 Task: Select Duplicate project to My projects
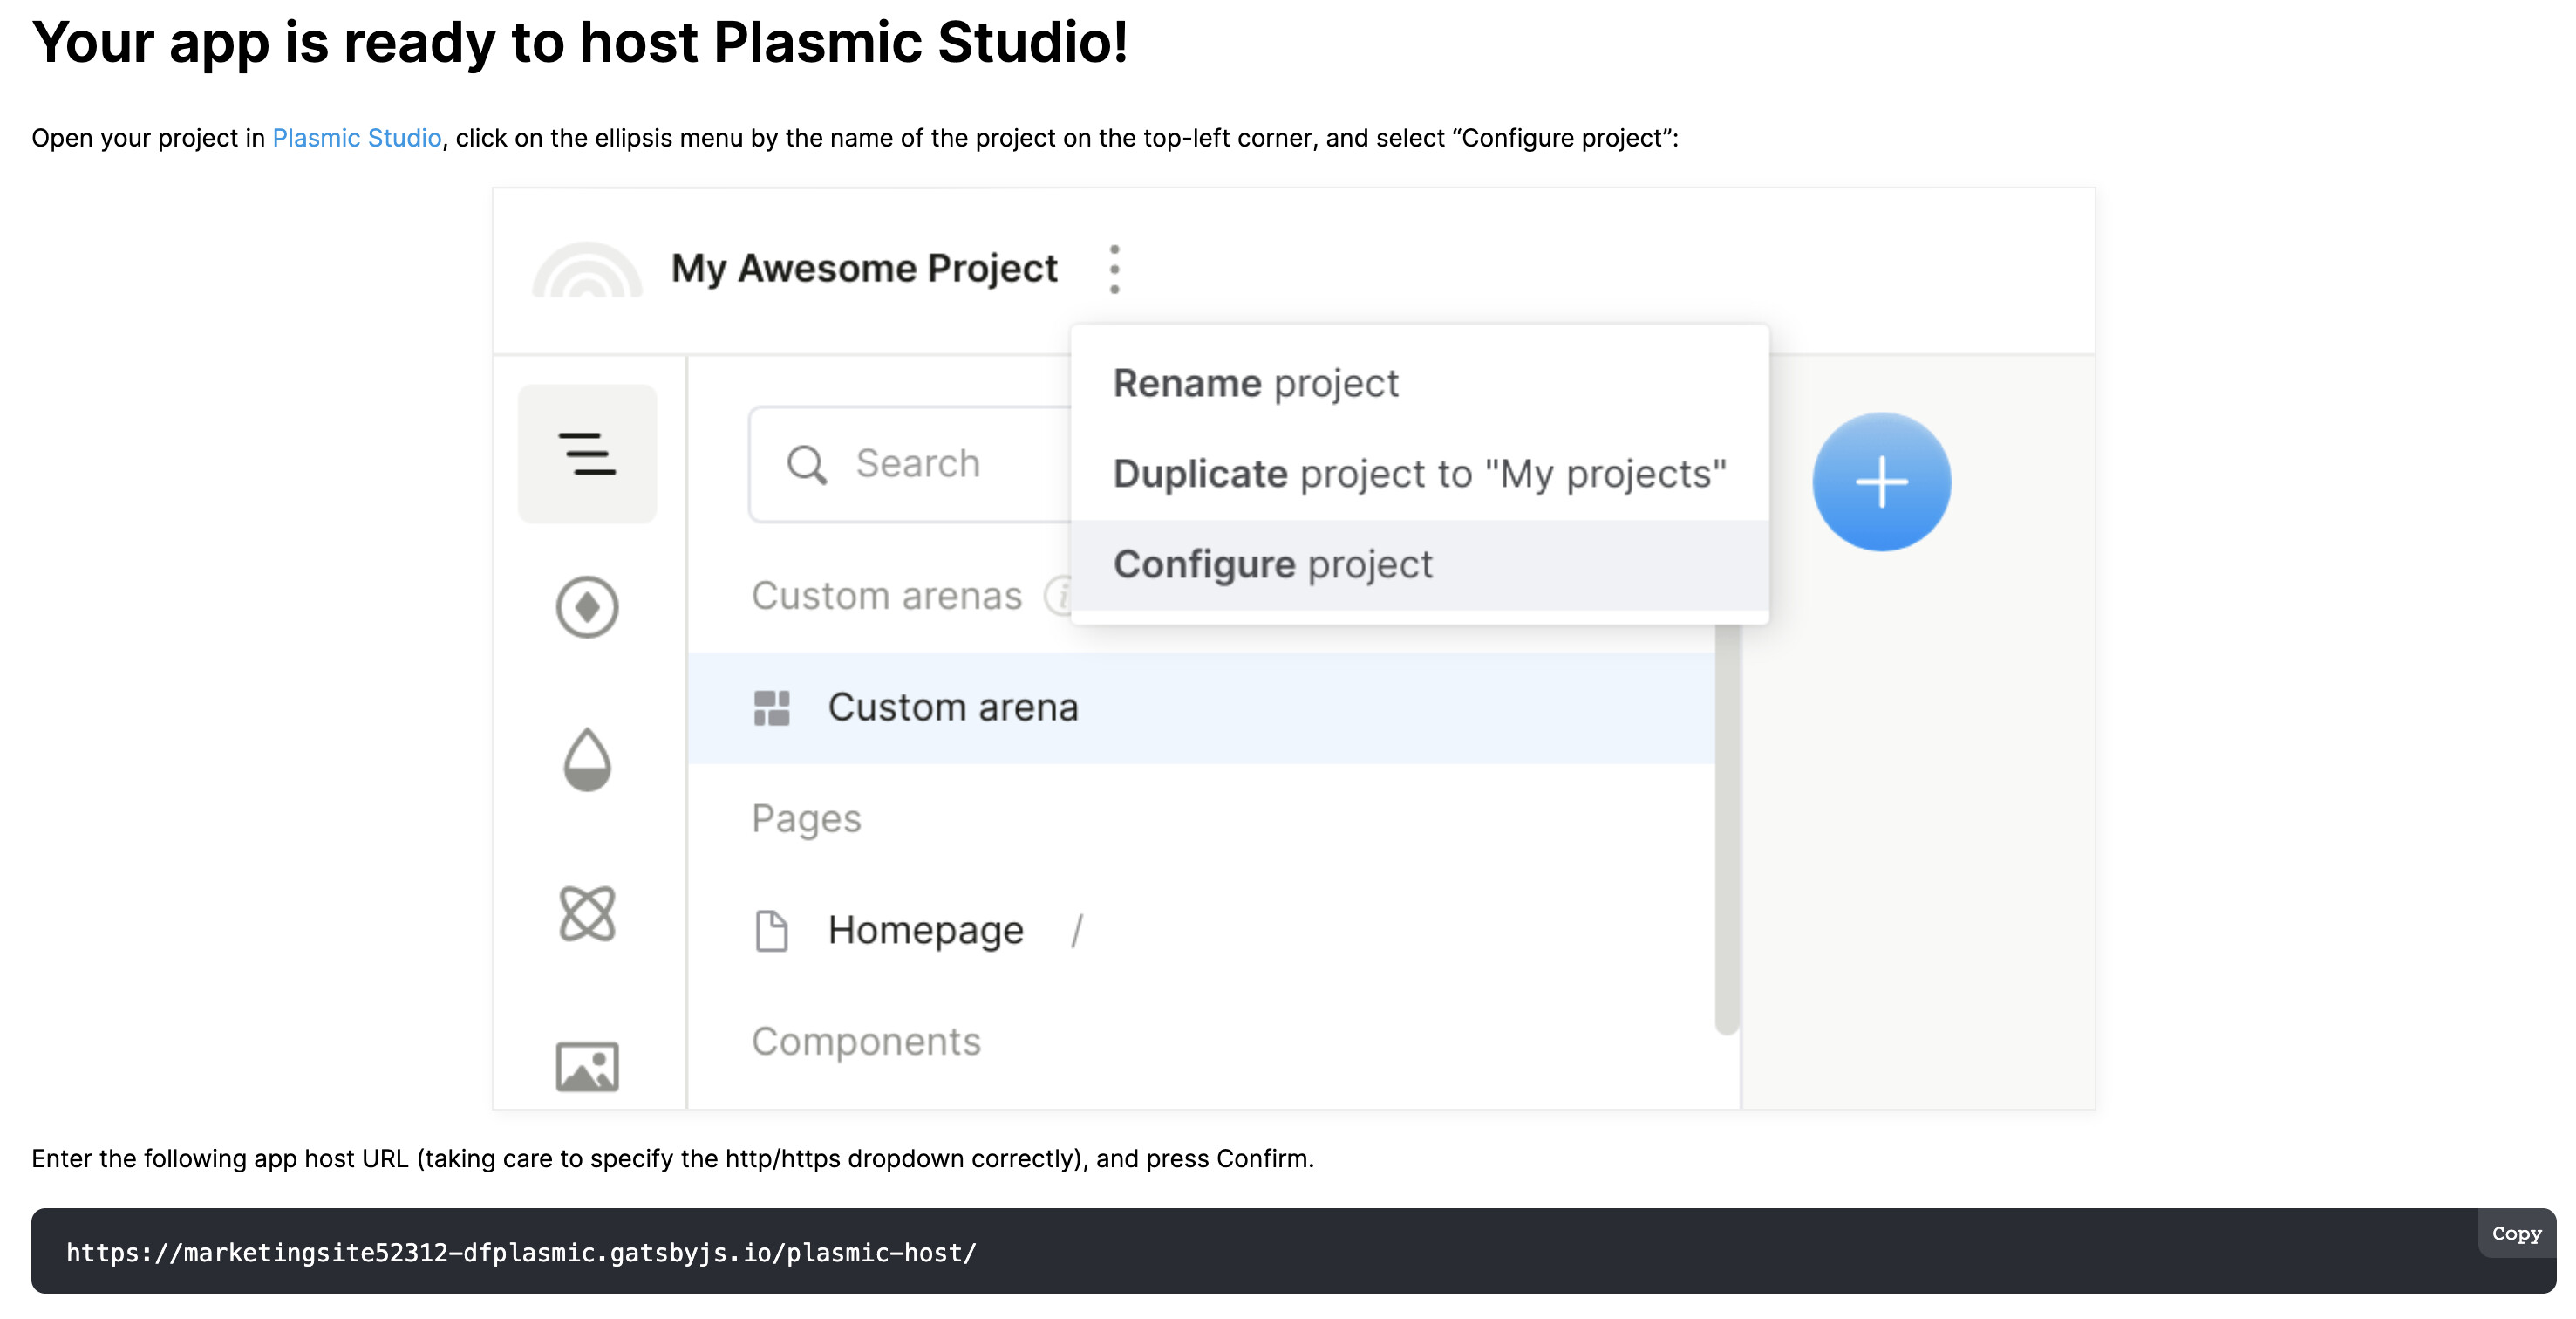coord(1419,474)
